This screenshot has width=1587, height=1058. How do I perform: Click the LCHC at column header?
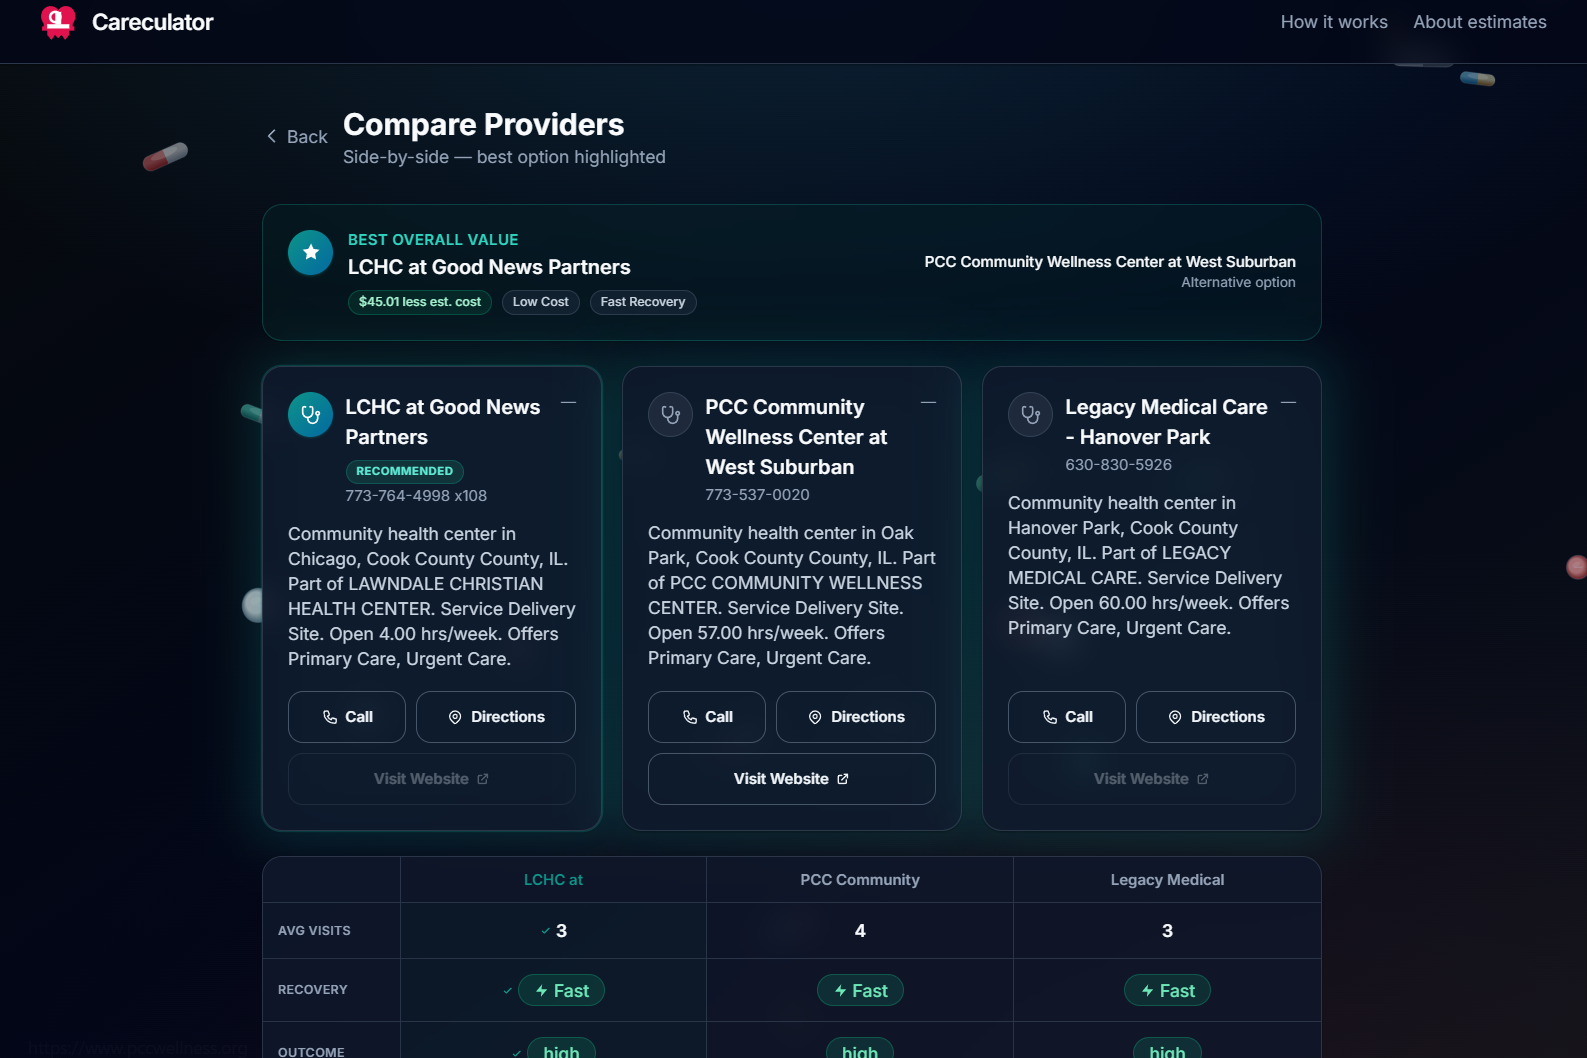553,880
